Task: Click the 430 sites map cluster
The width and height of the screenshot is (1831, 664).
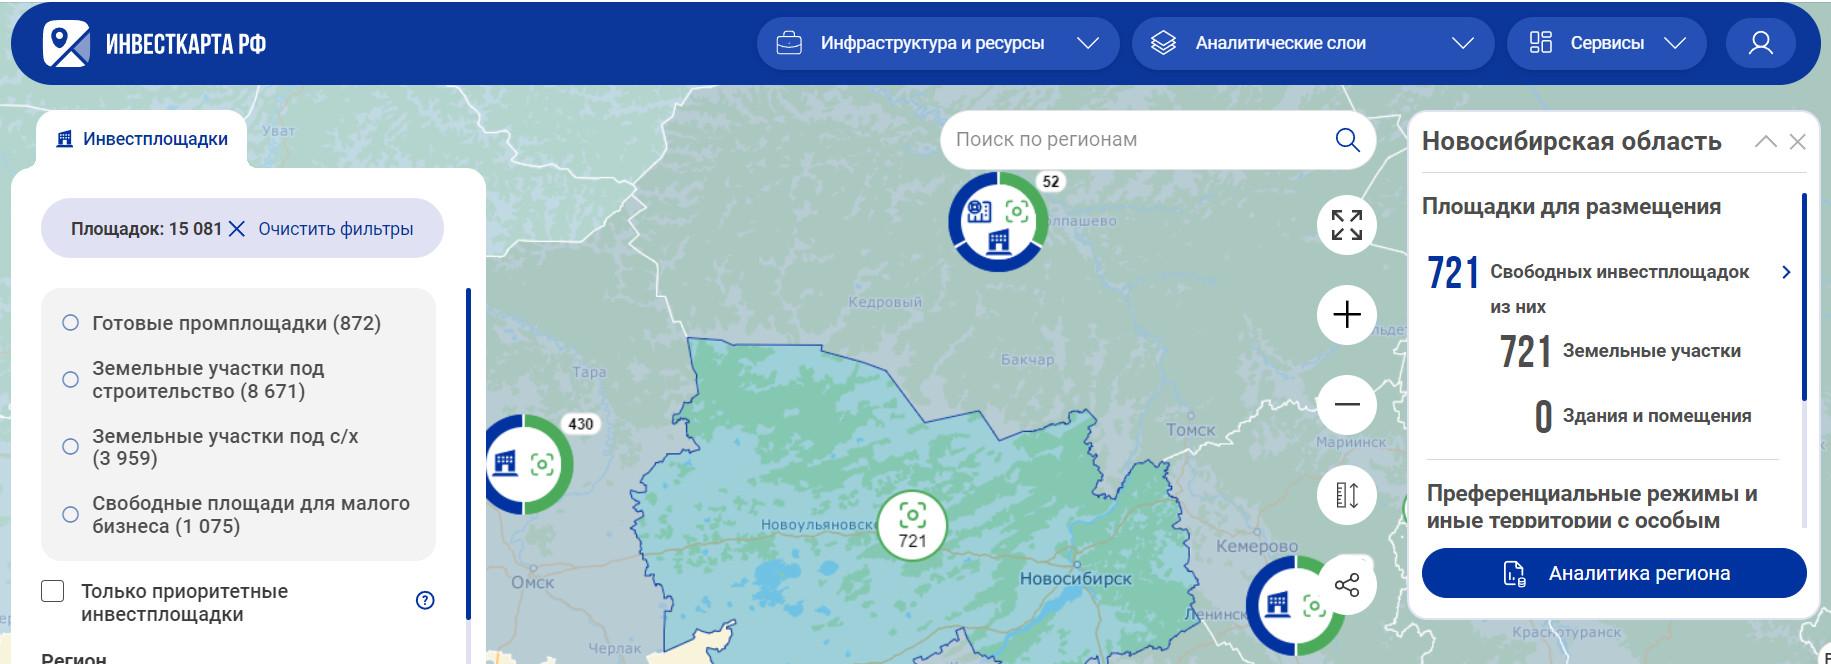Action: coord(529,464)
